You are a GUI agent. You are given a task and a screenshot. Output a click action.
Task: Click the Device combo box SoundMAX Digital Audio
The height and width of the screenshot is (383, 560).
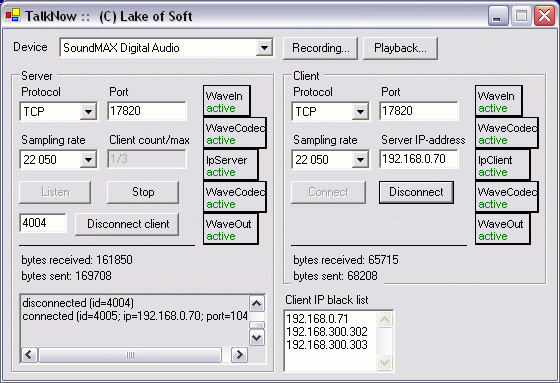coord(166,48)
